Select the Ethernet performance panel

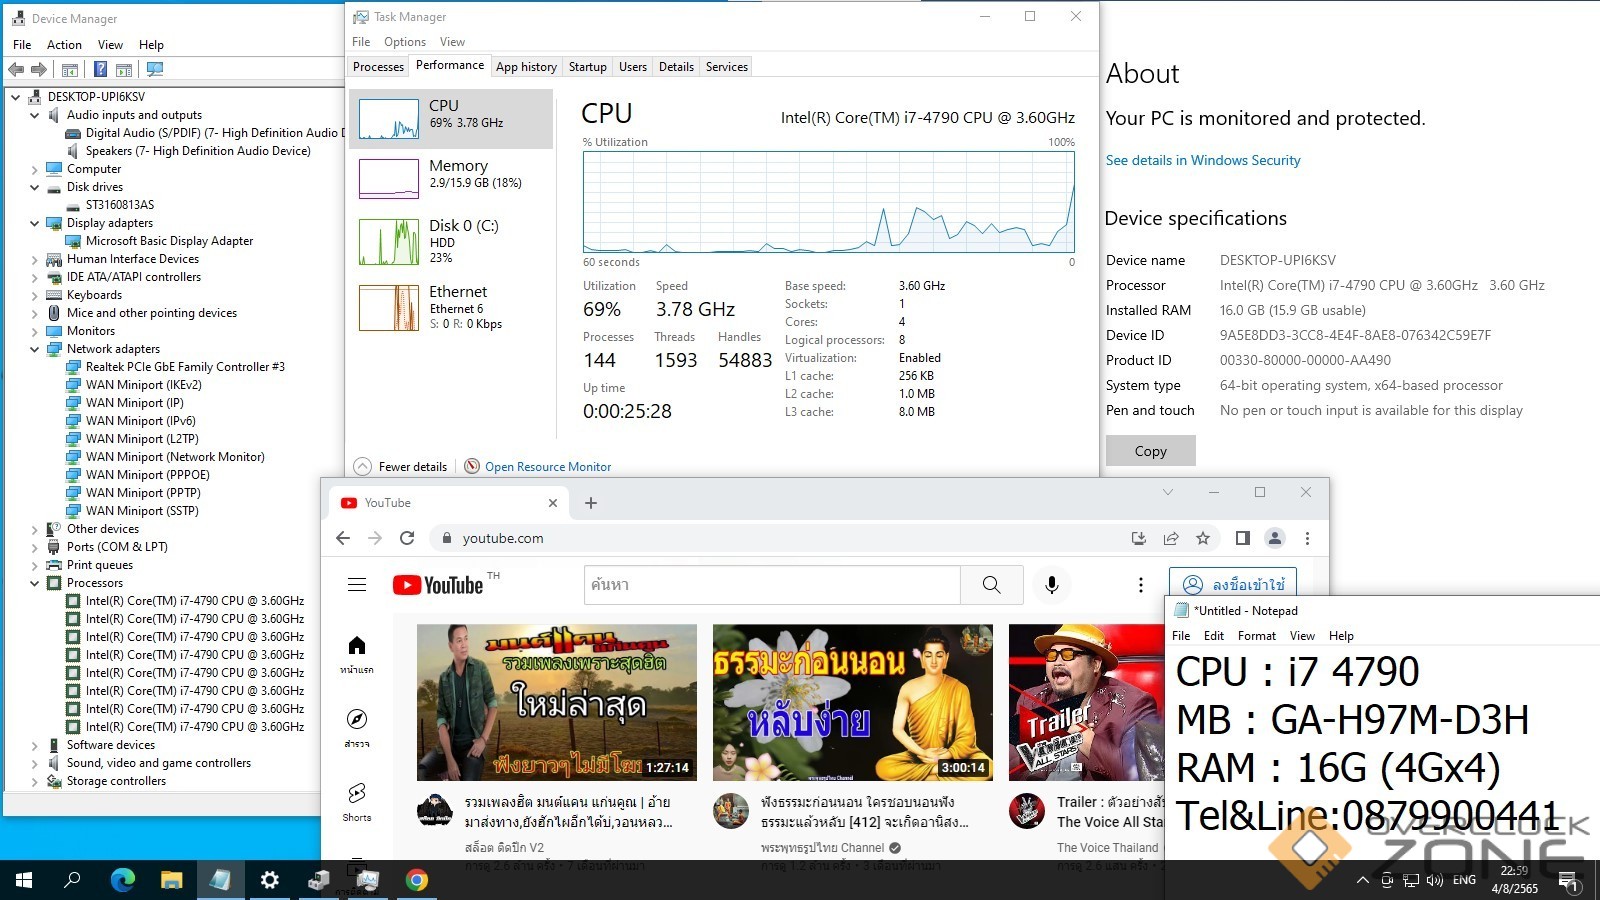(451, 307)
